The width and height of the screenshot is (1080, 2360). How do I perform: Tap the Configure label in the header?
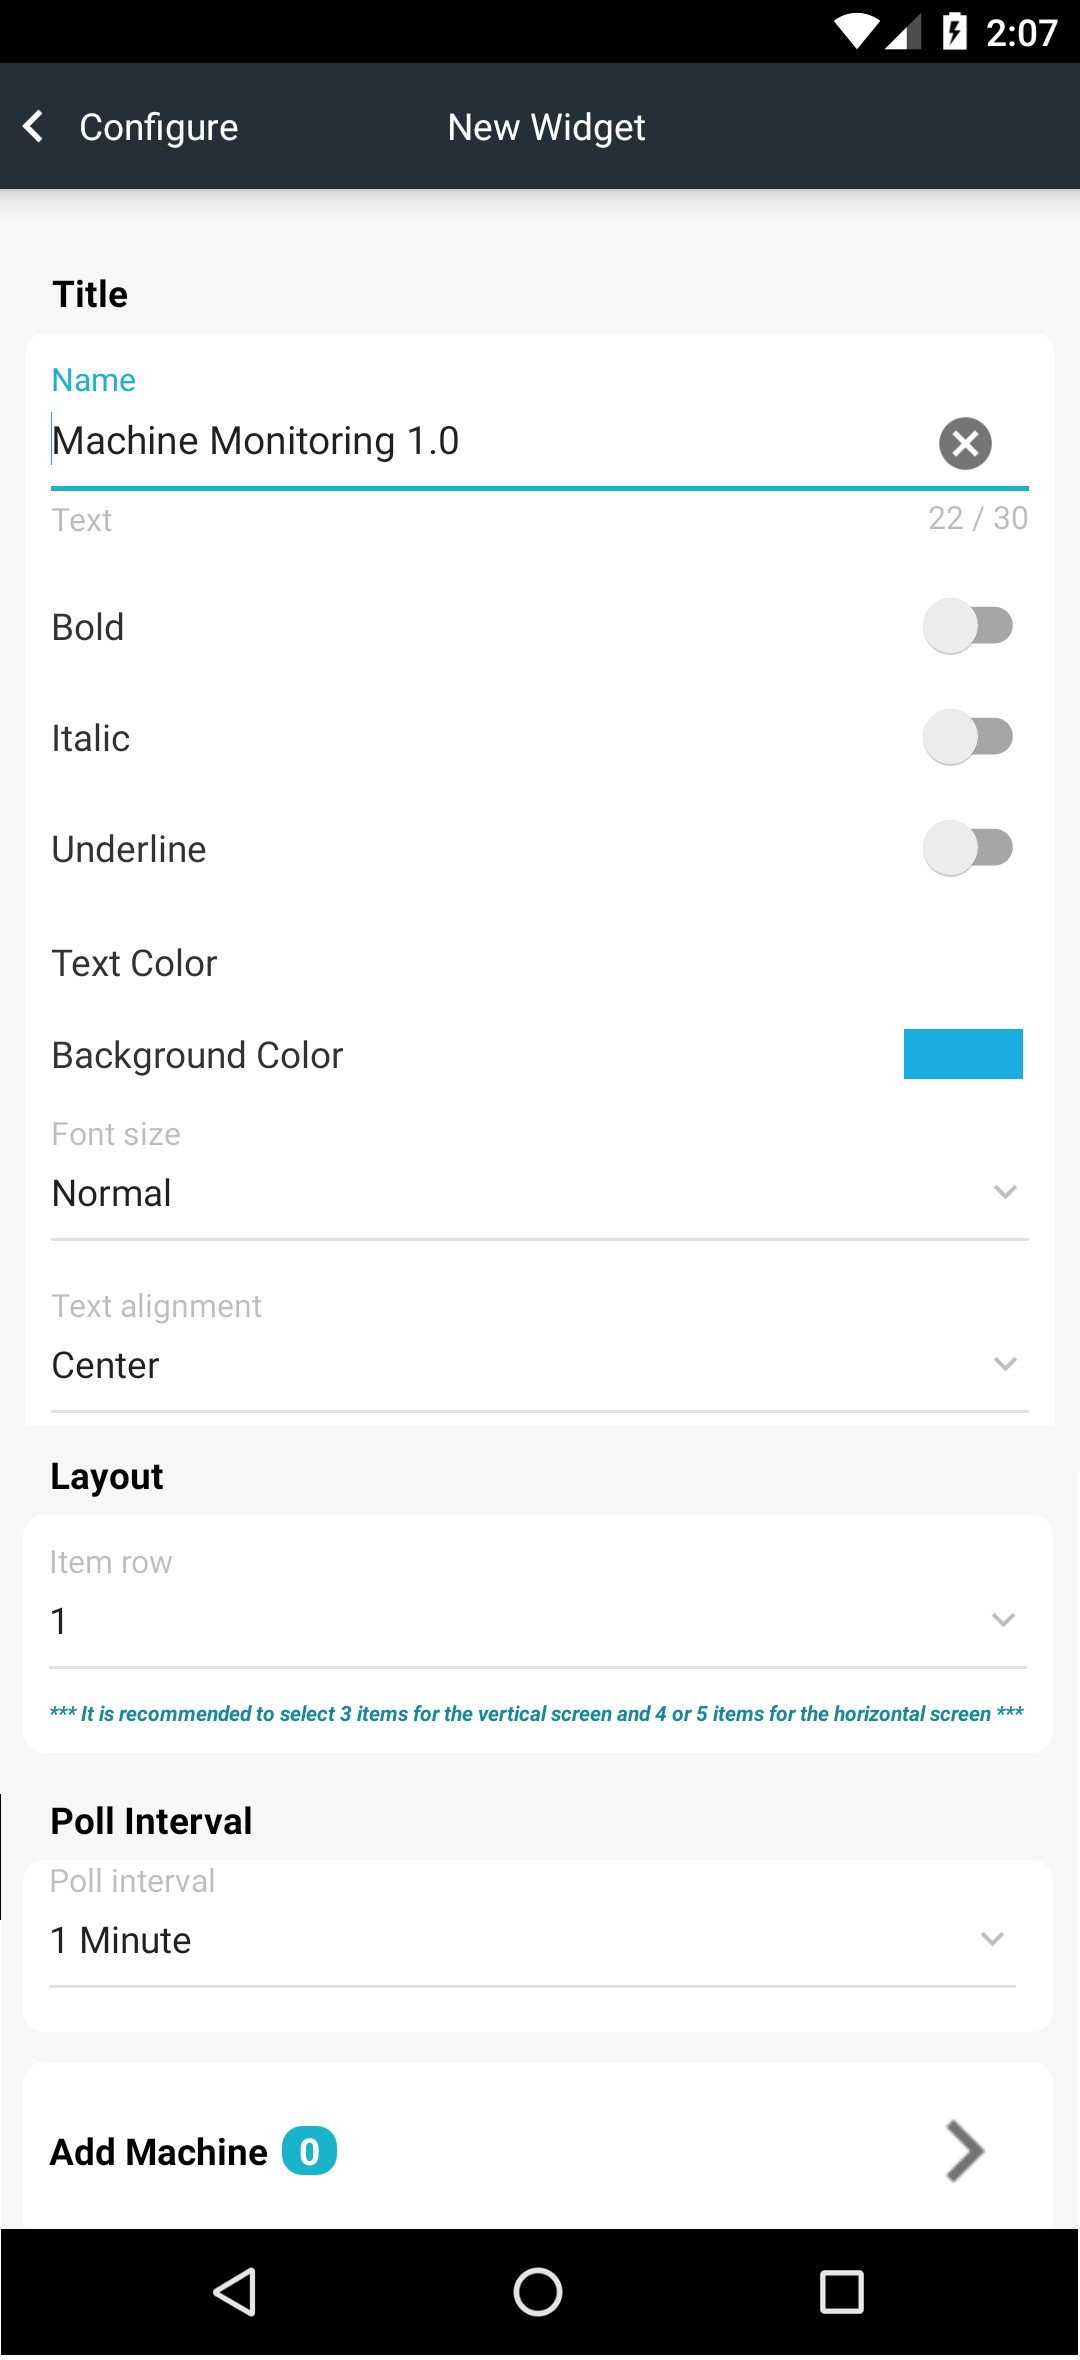pyautogui.click(x=159, y=127)
